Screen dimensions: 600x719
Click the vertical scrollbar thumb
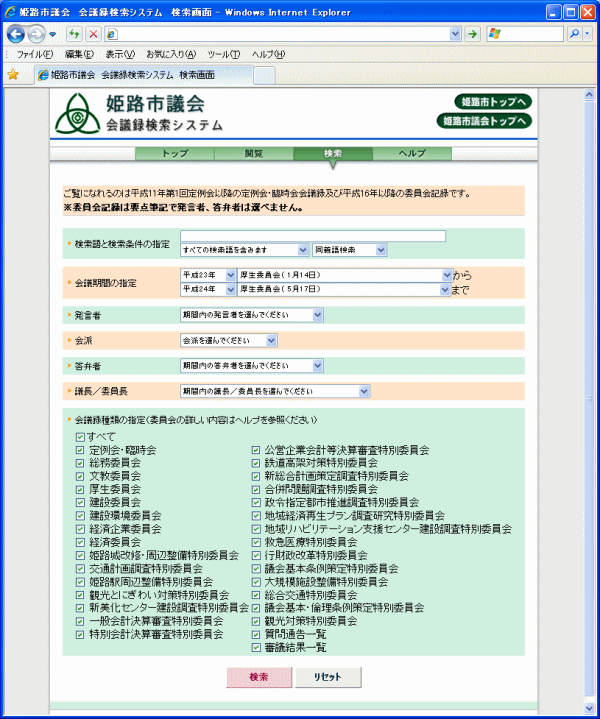(589, 398)
